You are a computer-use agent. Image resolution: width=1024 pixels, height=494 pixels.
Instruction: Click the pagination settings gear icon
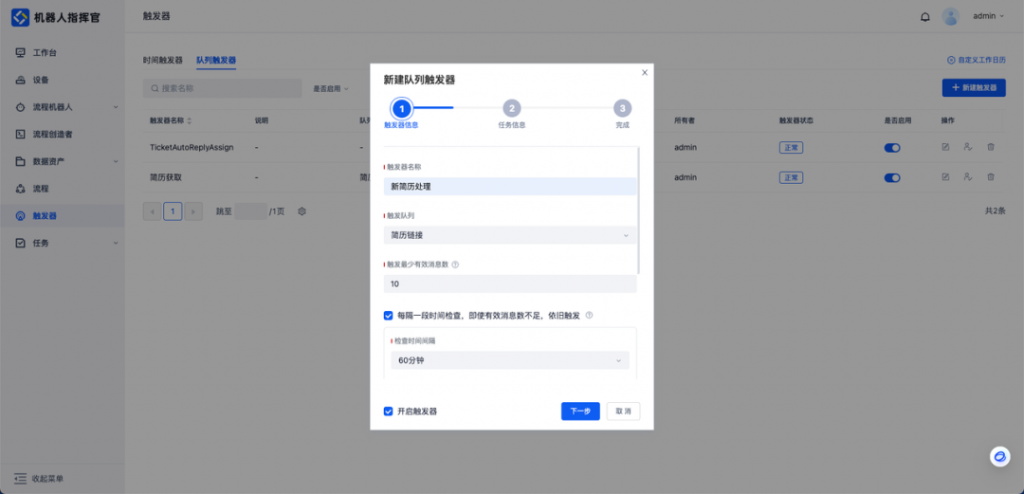301,211
